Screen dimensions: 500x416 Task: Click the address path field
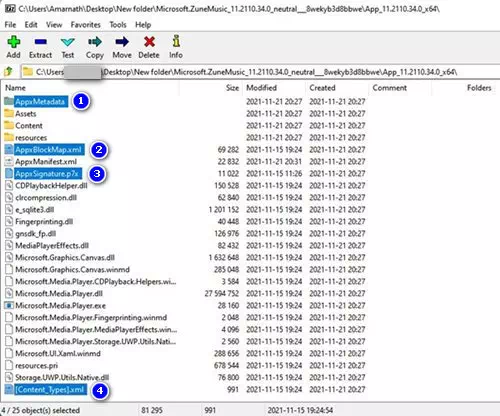tap(260, 72)
